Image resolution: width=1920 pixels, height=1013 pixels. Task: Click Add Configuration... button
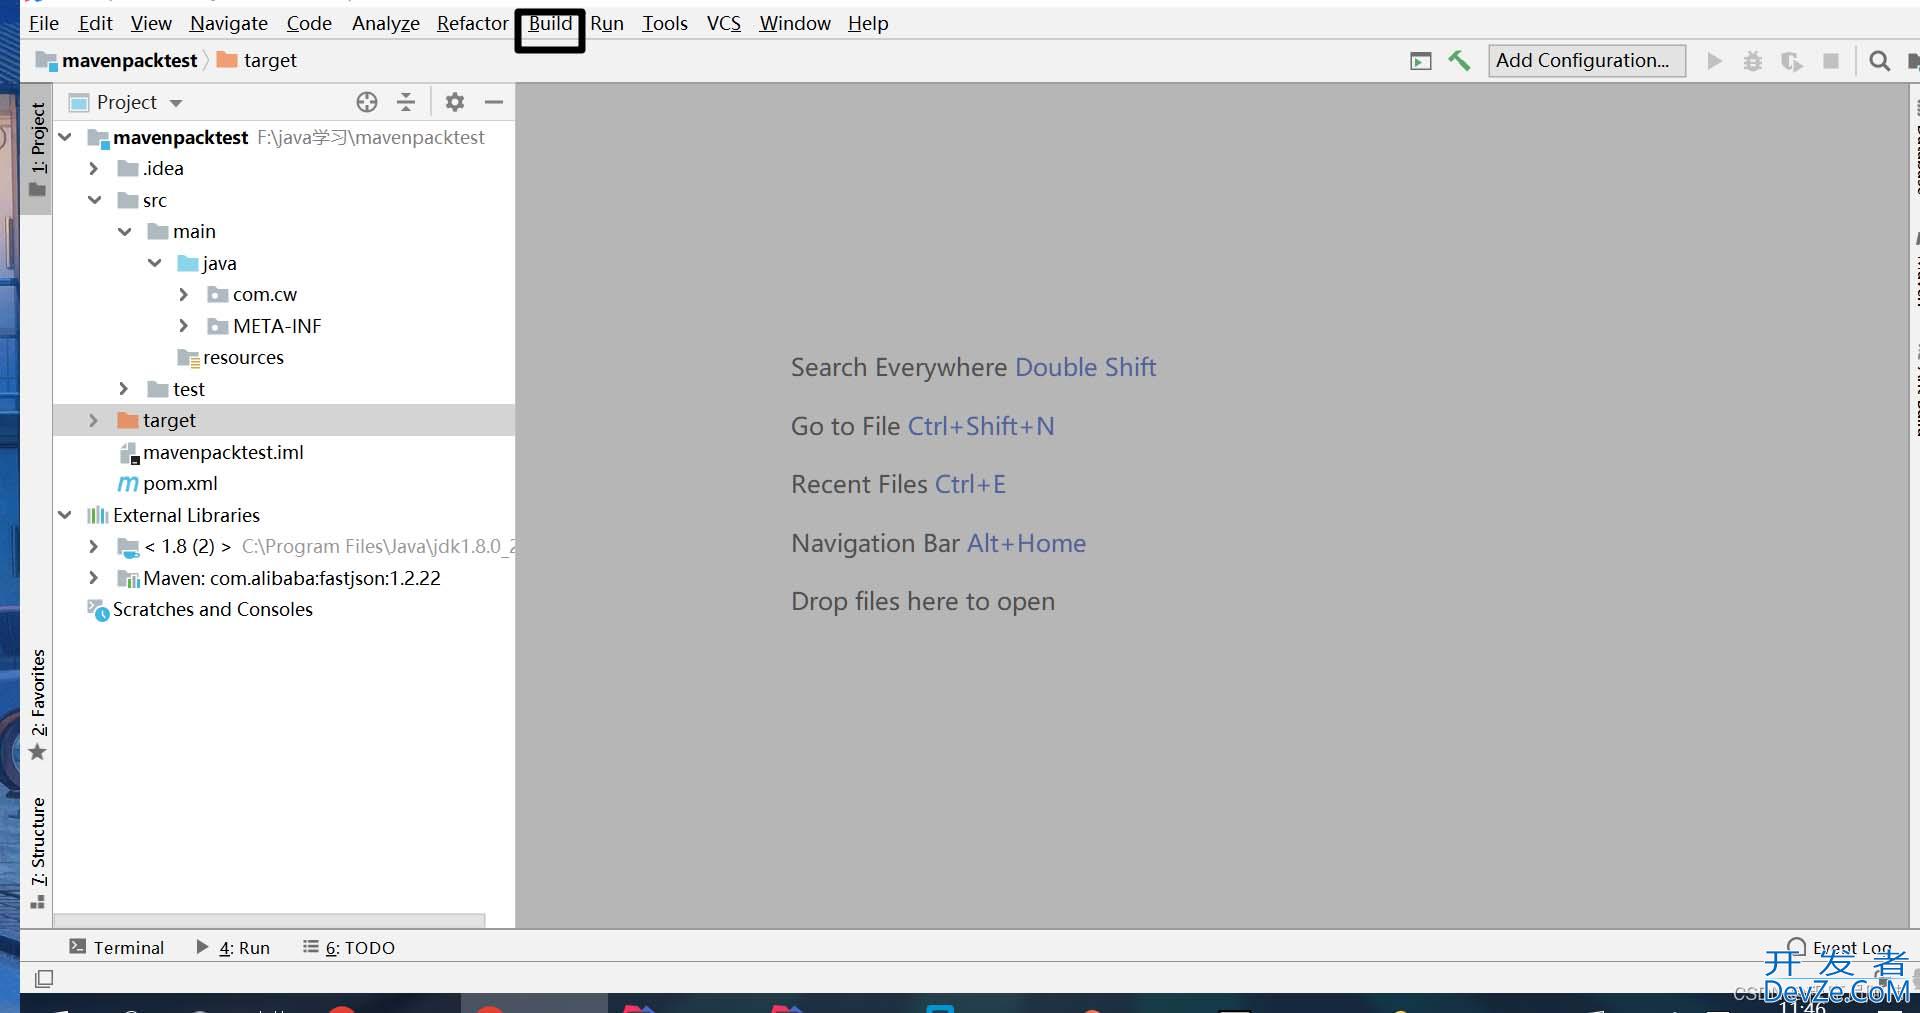(1586, 61)
